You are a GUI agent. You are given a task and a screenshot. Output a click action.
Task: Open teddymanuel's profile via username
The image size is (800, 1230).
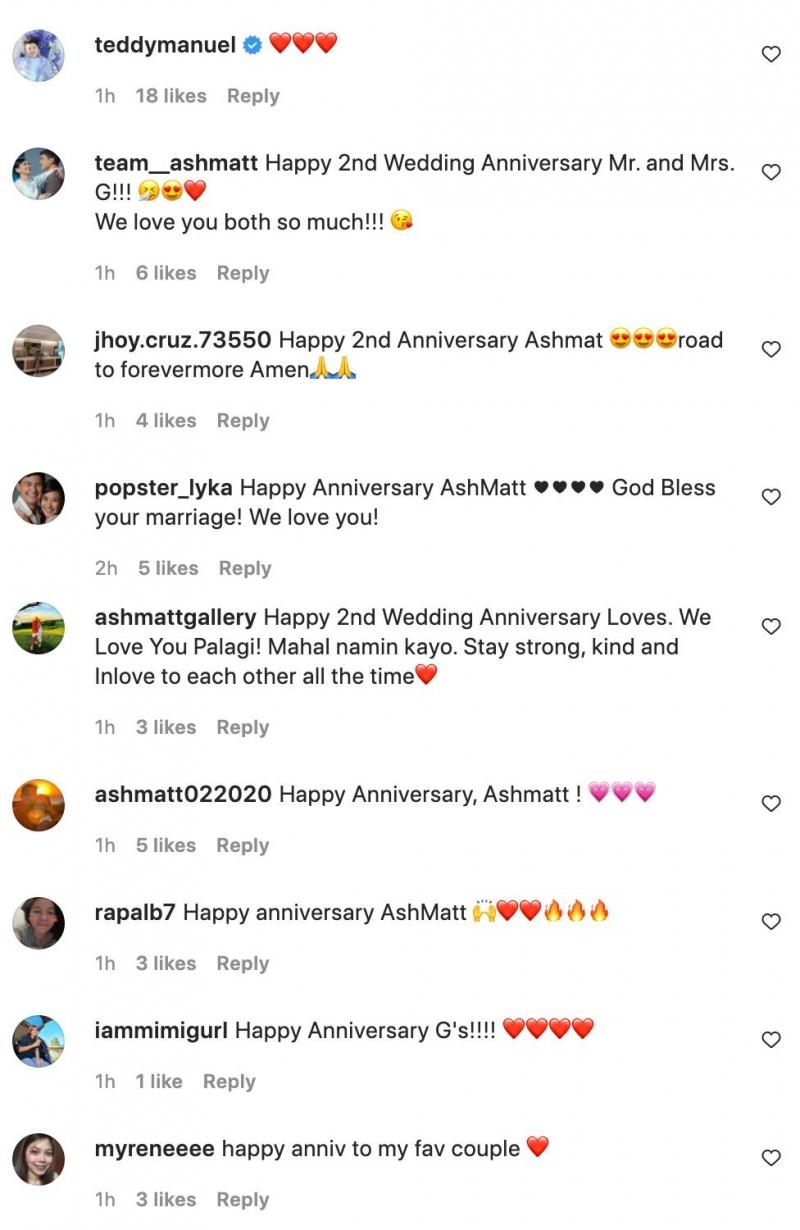click(165, 44)
